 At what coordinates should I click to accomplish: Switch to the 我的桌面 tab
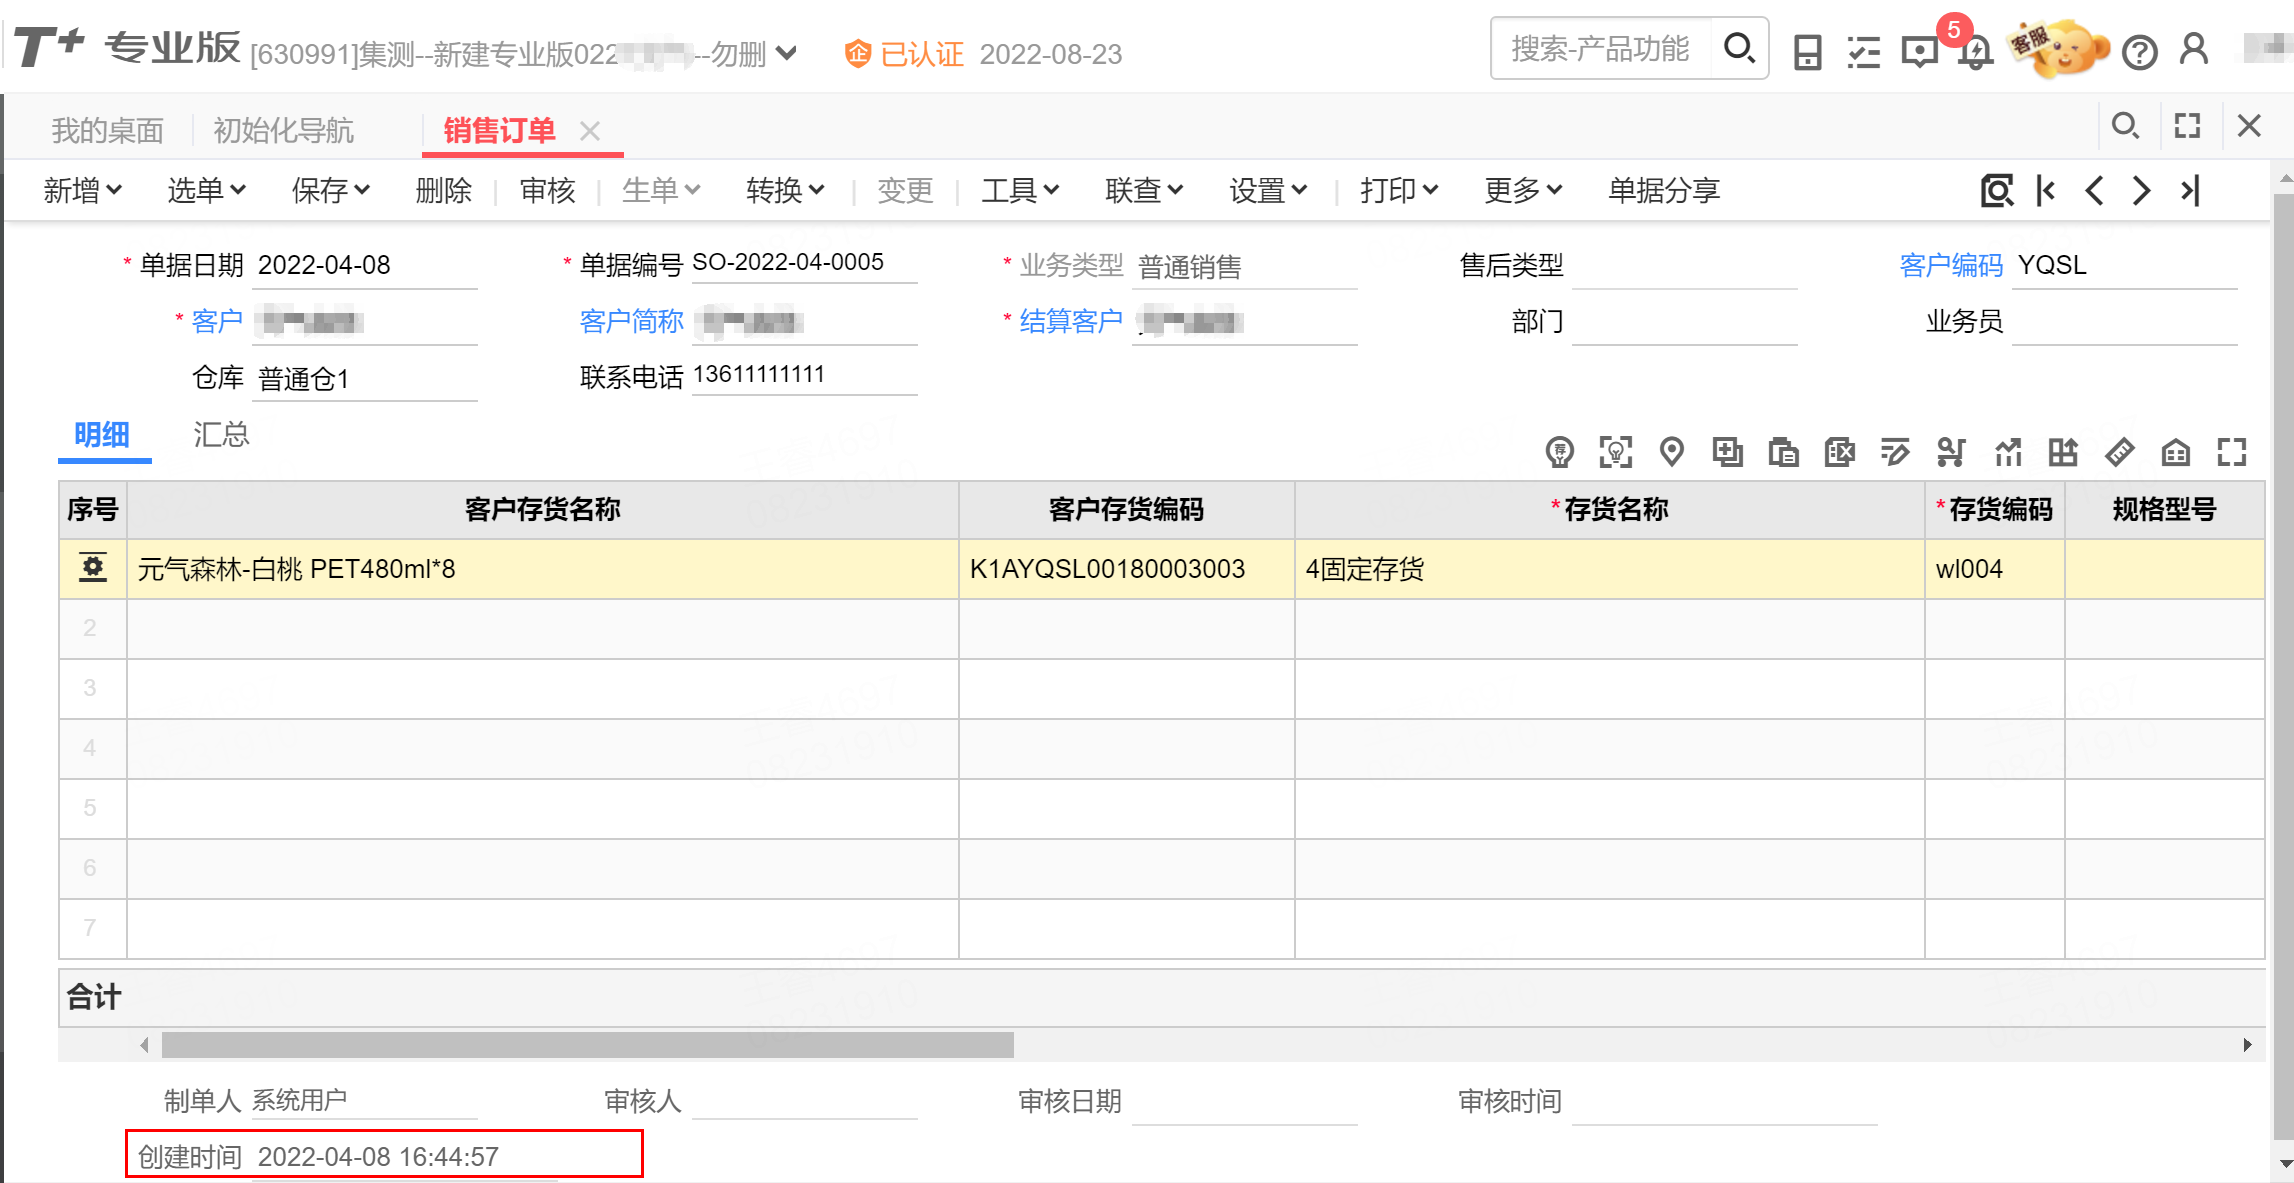107,130
